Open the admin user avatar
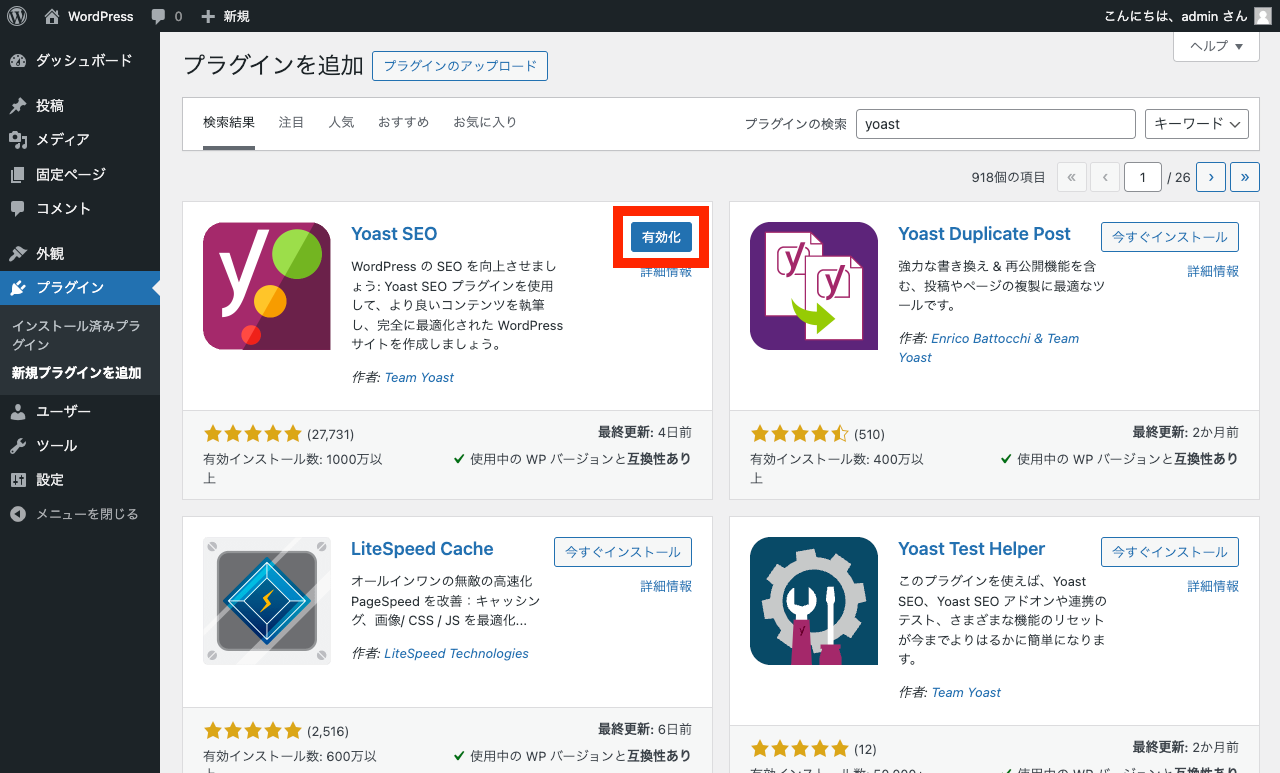Screen dimensions: 1280x773 pos(1263,16)
